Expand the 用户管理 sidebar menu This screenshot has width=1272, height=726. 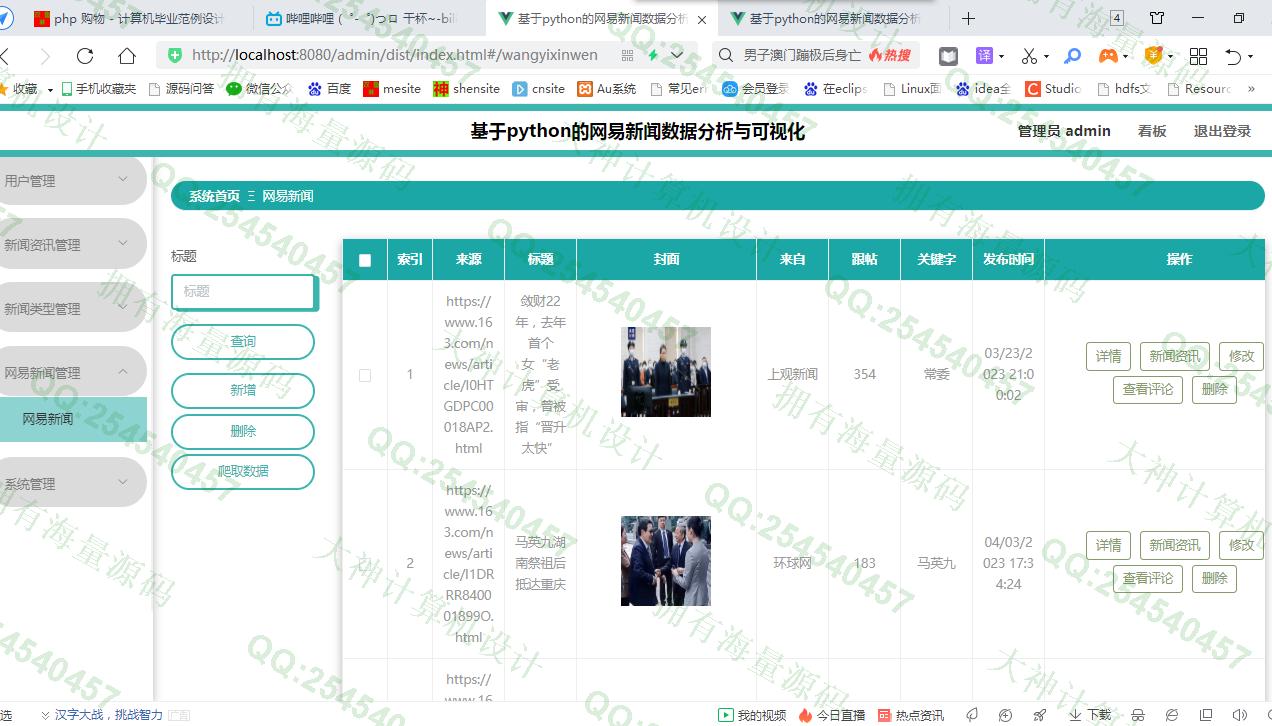(72, 181)
